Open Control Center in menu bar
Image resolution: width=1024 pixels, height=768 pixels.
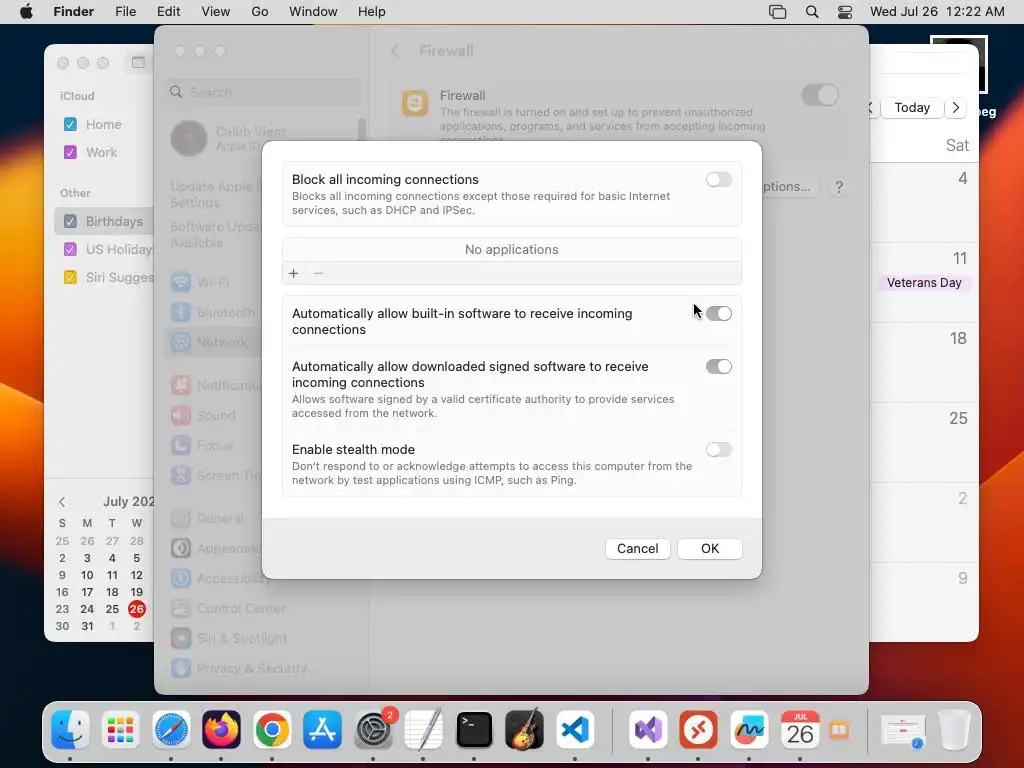(x=844, y=12)
